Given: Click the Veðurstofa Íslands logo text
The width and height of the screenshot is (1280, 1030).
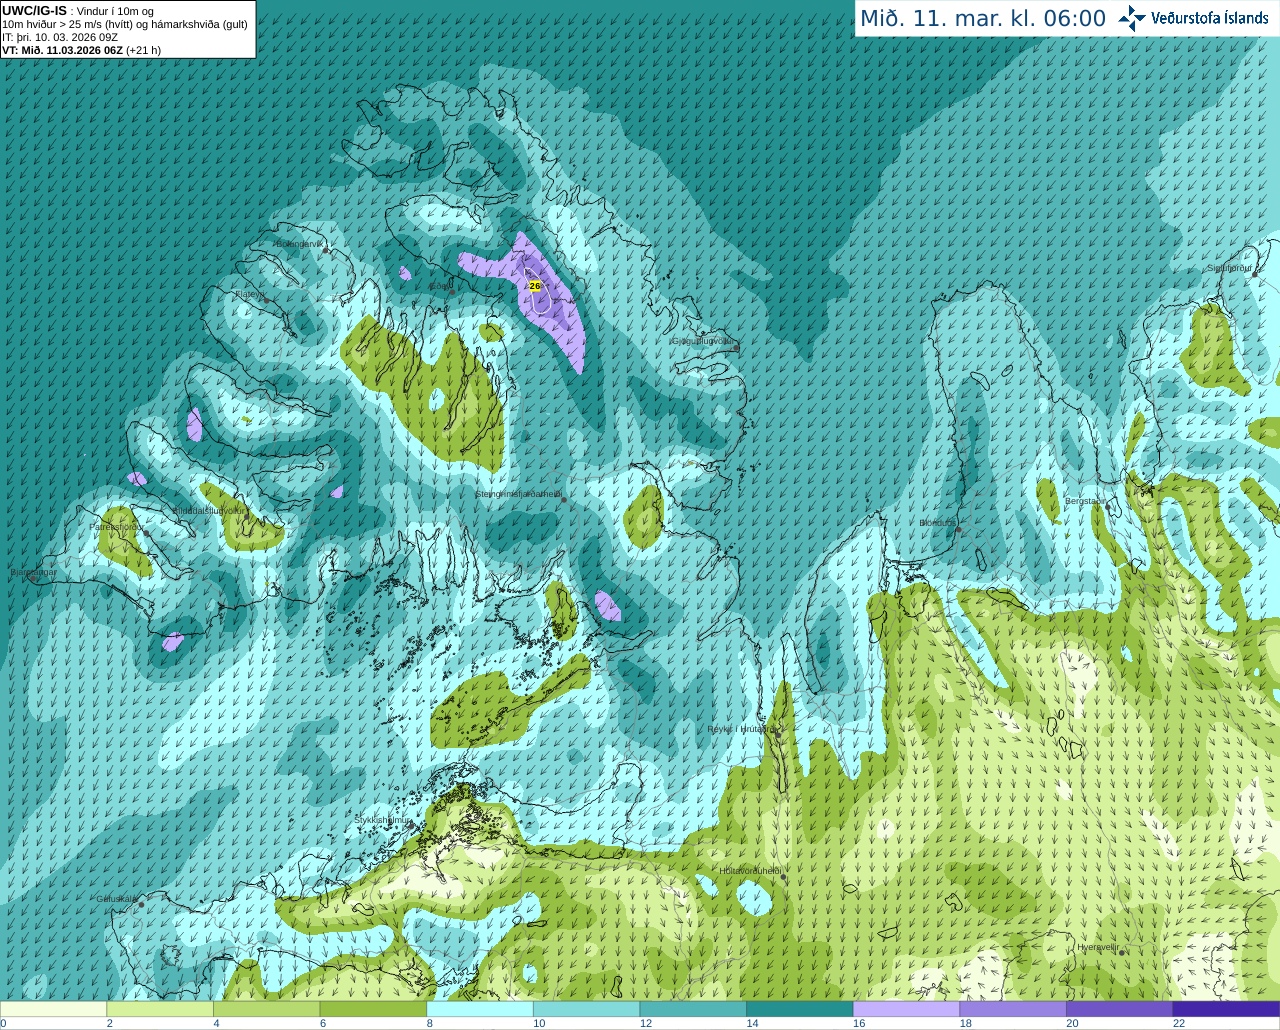Looking at the screenshot, I should tap(1210, 18).
